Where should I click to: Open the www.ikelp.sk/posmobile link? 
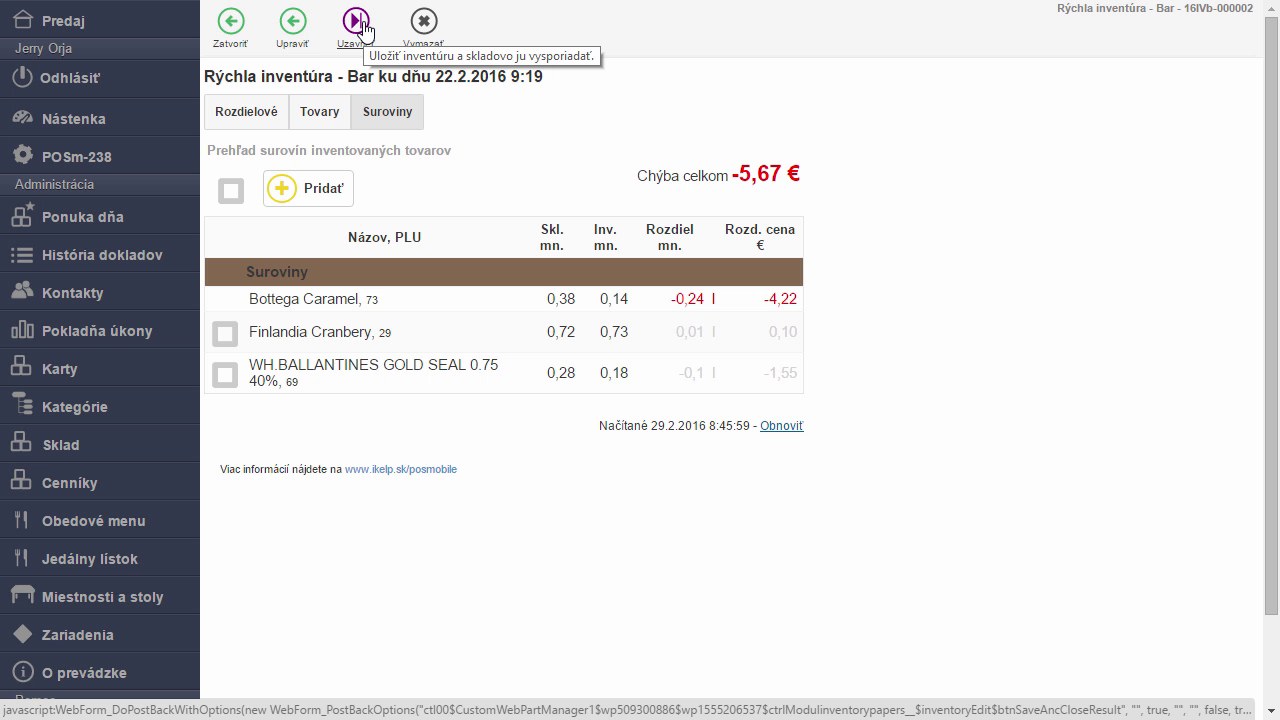click(401, 469)
